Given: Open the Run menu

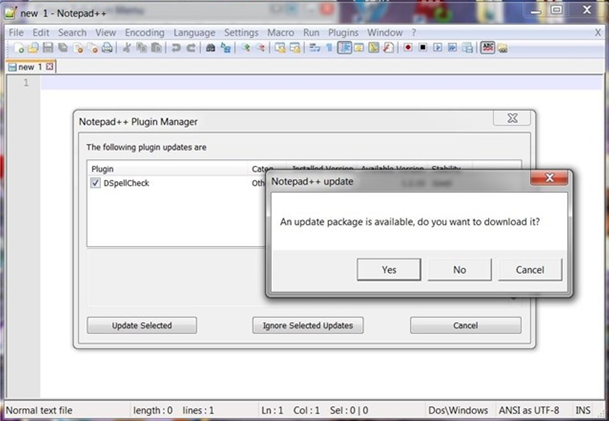Looking at the screenshot, I should click(311, 33).
